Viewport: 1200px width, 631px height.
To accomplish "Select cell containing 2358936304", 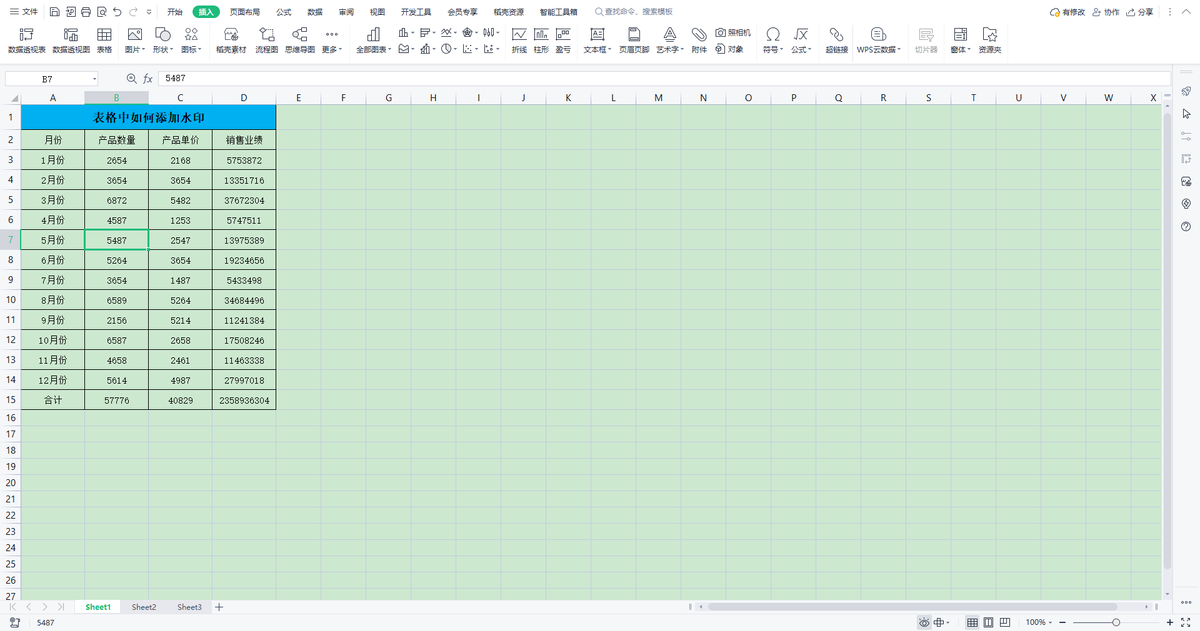I will [244, 400].
